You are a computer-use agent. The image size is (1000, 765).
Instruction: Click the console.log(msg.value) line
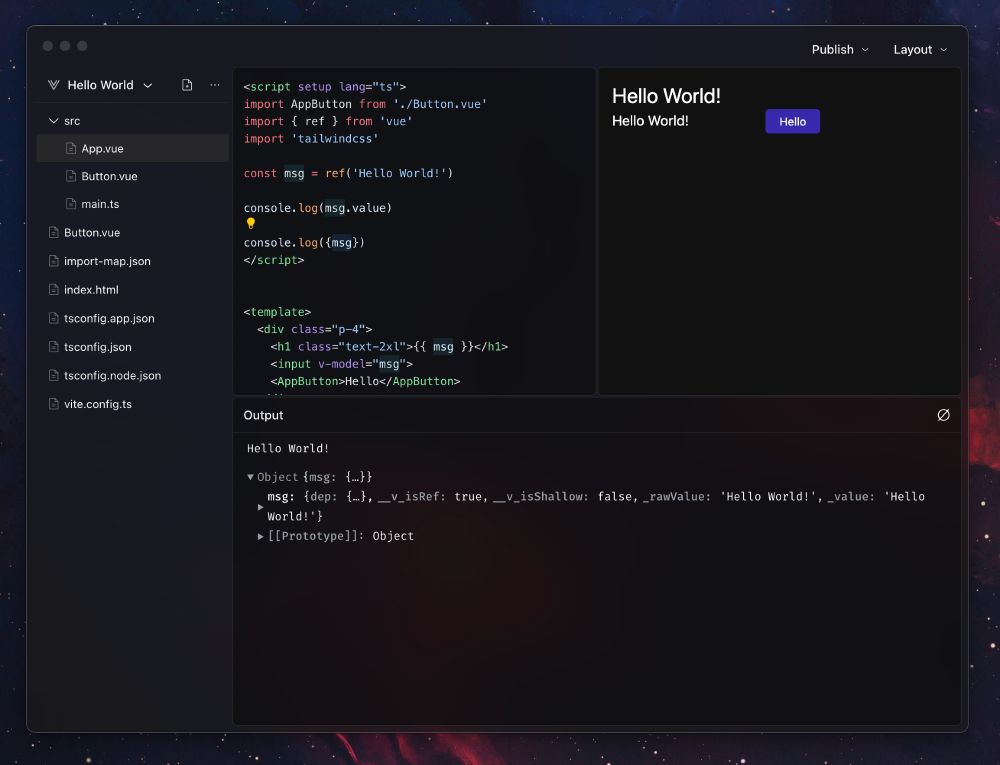318,208
